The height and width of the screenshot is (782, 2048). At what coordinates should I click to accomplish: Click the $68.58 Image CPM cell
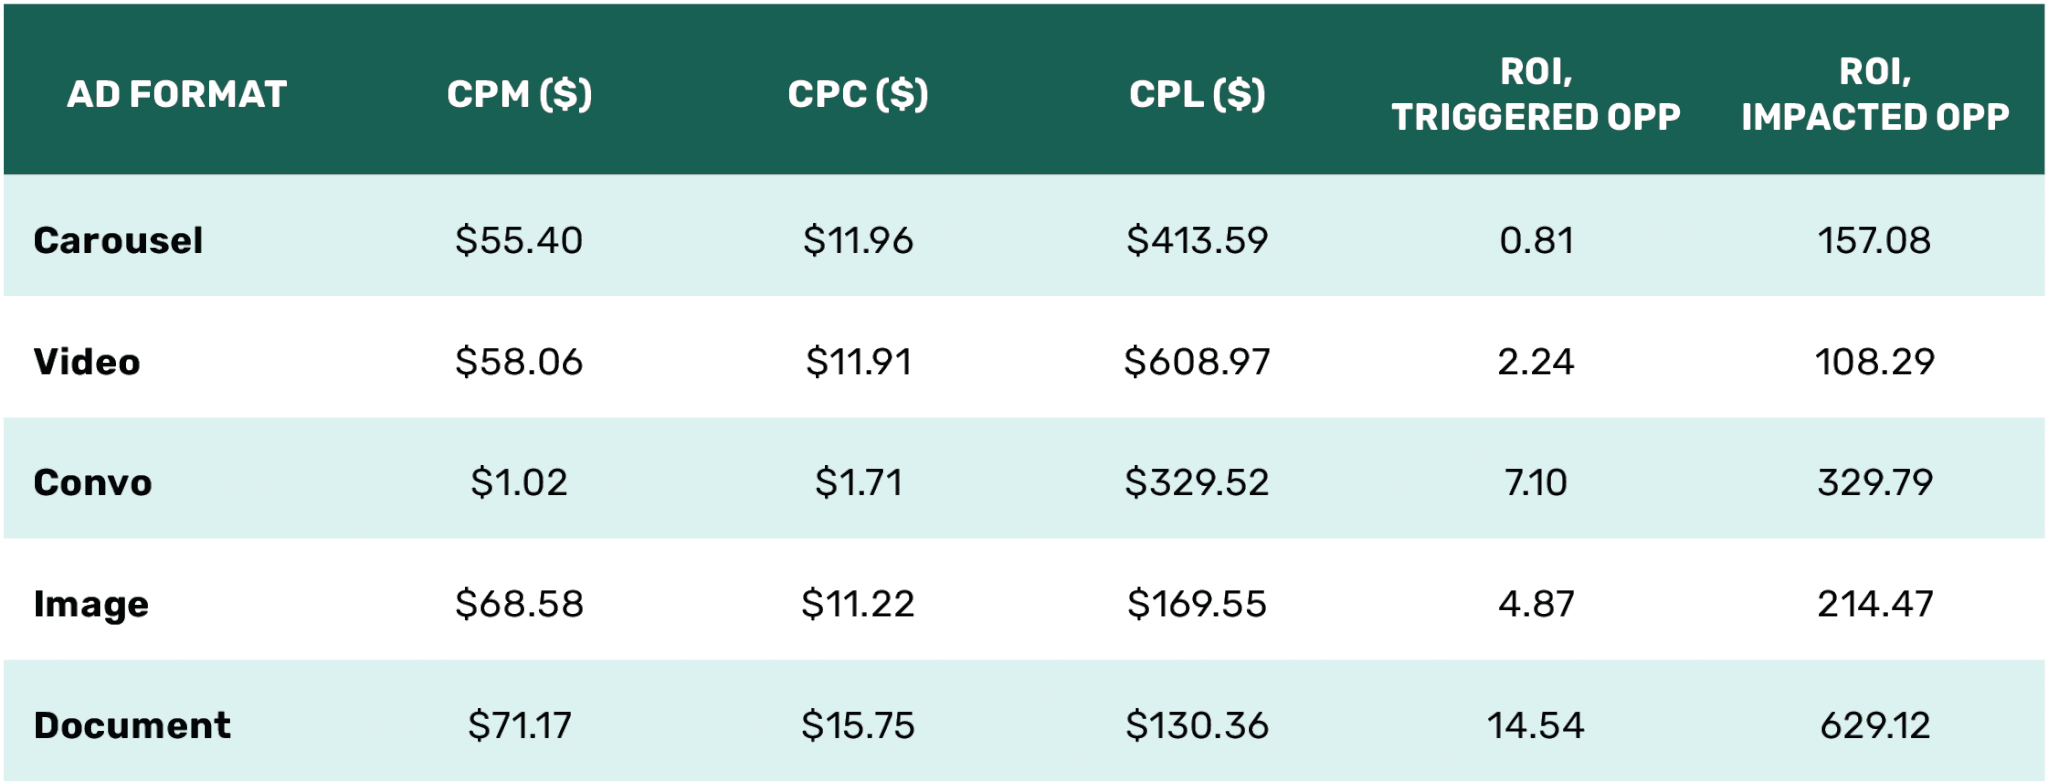click(x=519, y=604)
